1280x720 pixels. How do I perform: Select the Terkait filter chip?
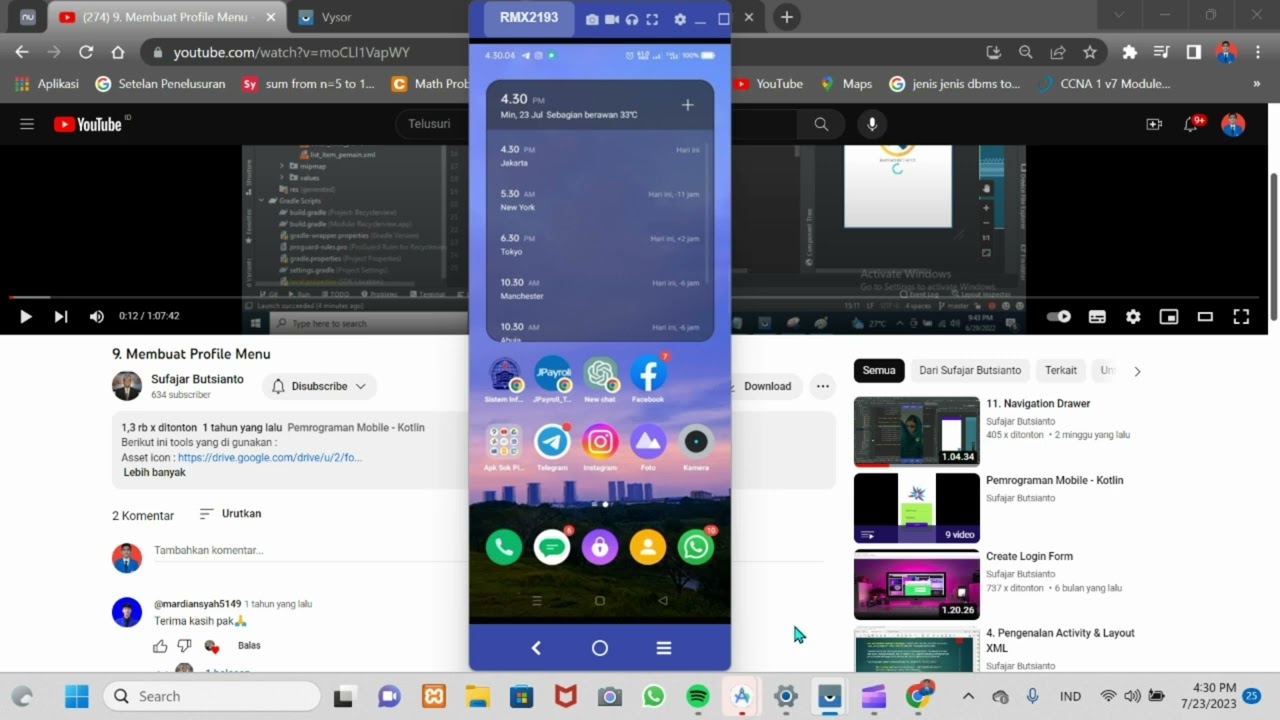click(1061, 370)
